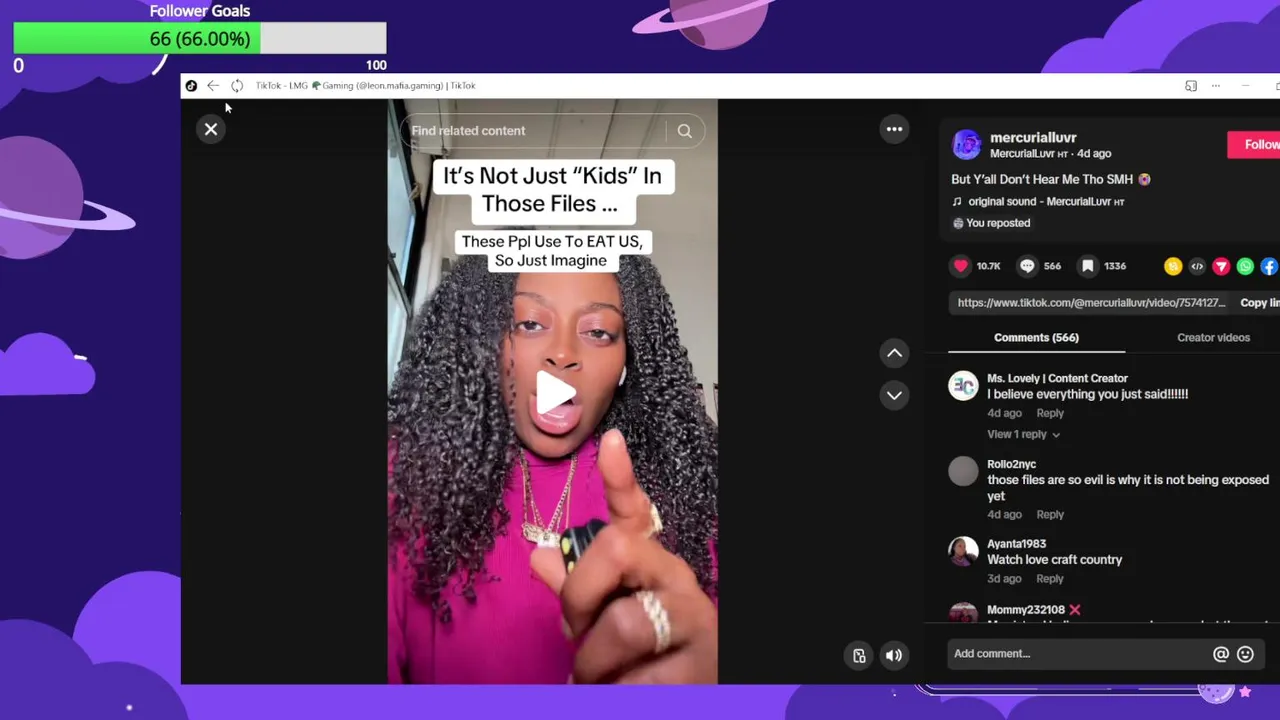
Task: Reload the TikTok page
Action: click(x=237, y=86)
